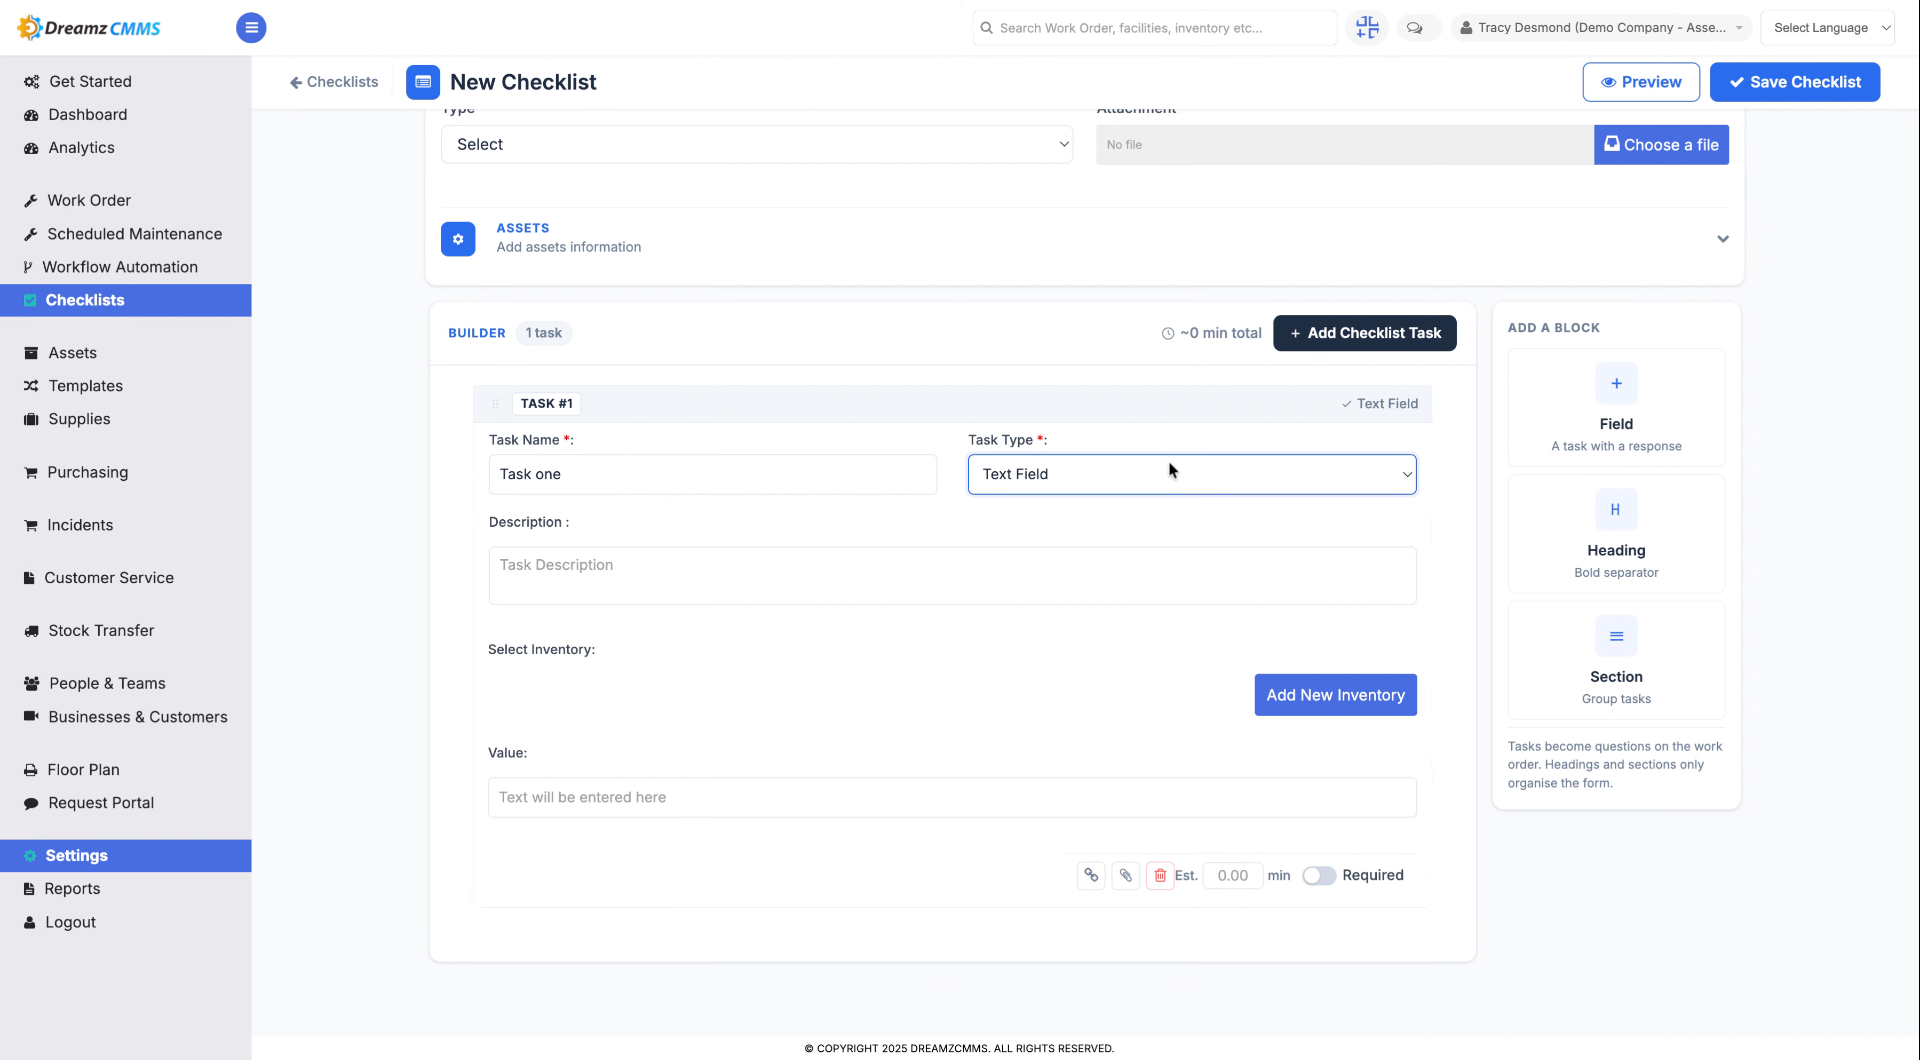Add a Section block

1616,660
